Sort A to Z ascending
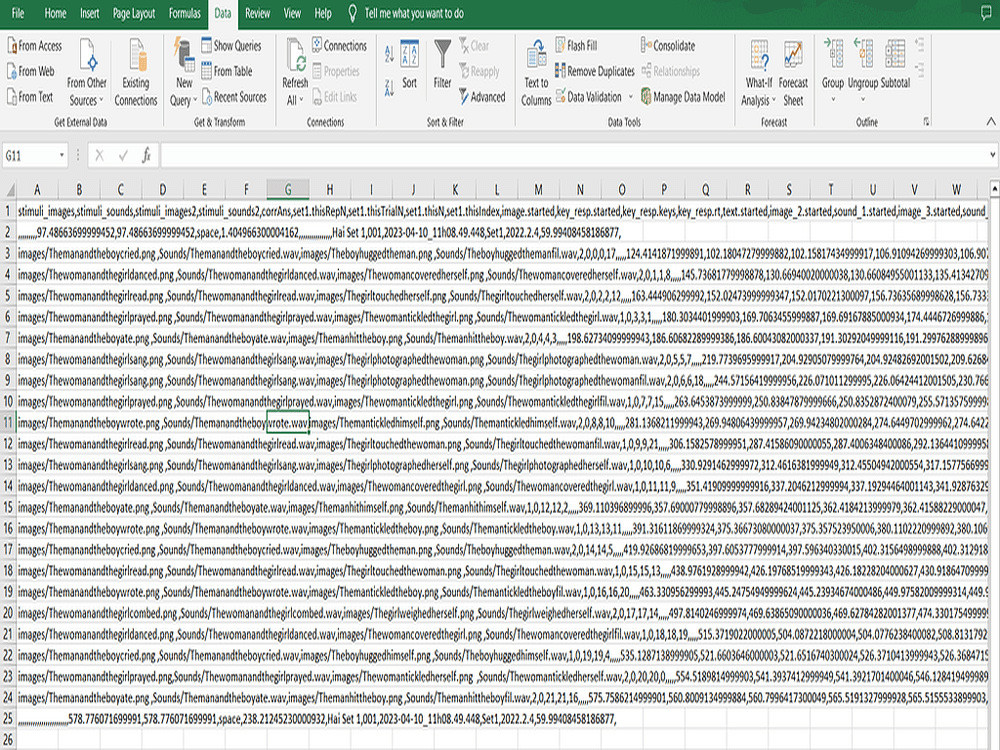This screenshot has height=750, width=1000. (389, 54)
